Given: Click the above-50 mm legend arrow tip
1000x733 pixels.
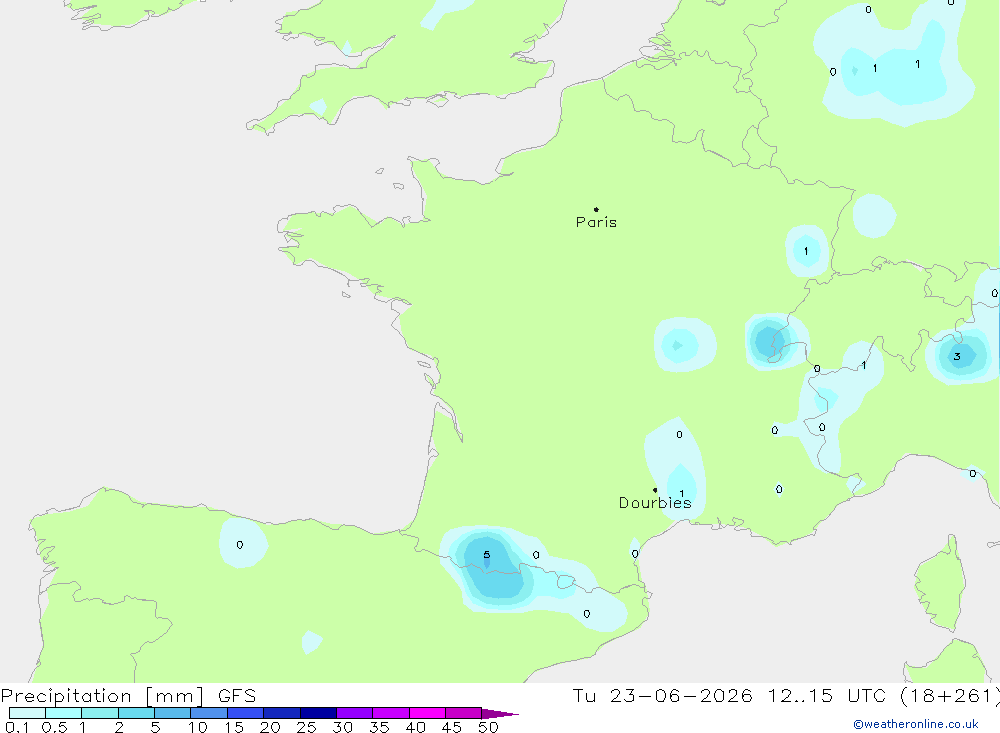Looking at the screenshot, I should click(501, 714).
